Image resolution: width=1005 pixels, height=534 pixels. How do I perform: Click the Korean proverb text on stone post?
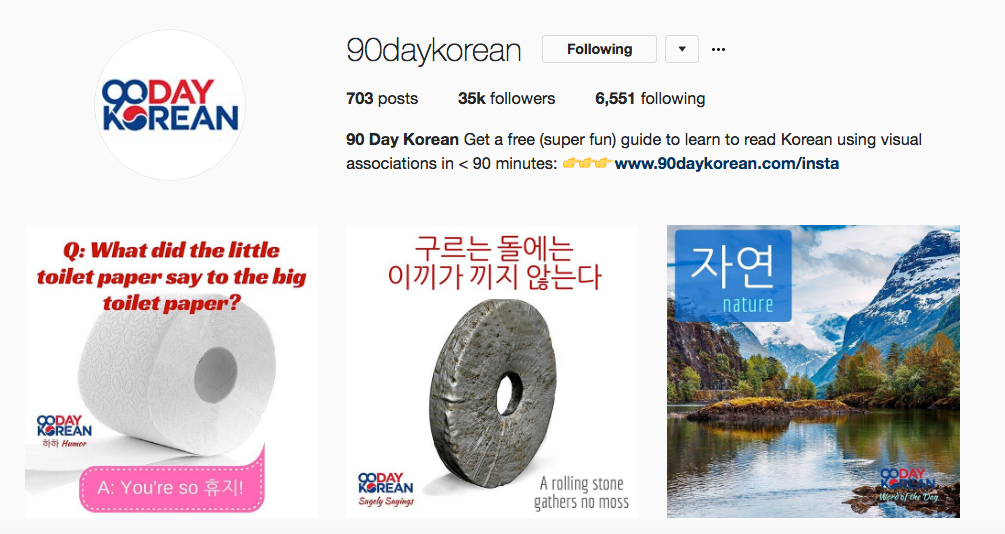[x=494, y=263]
